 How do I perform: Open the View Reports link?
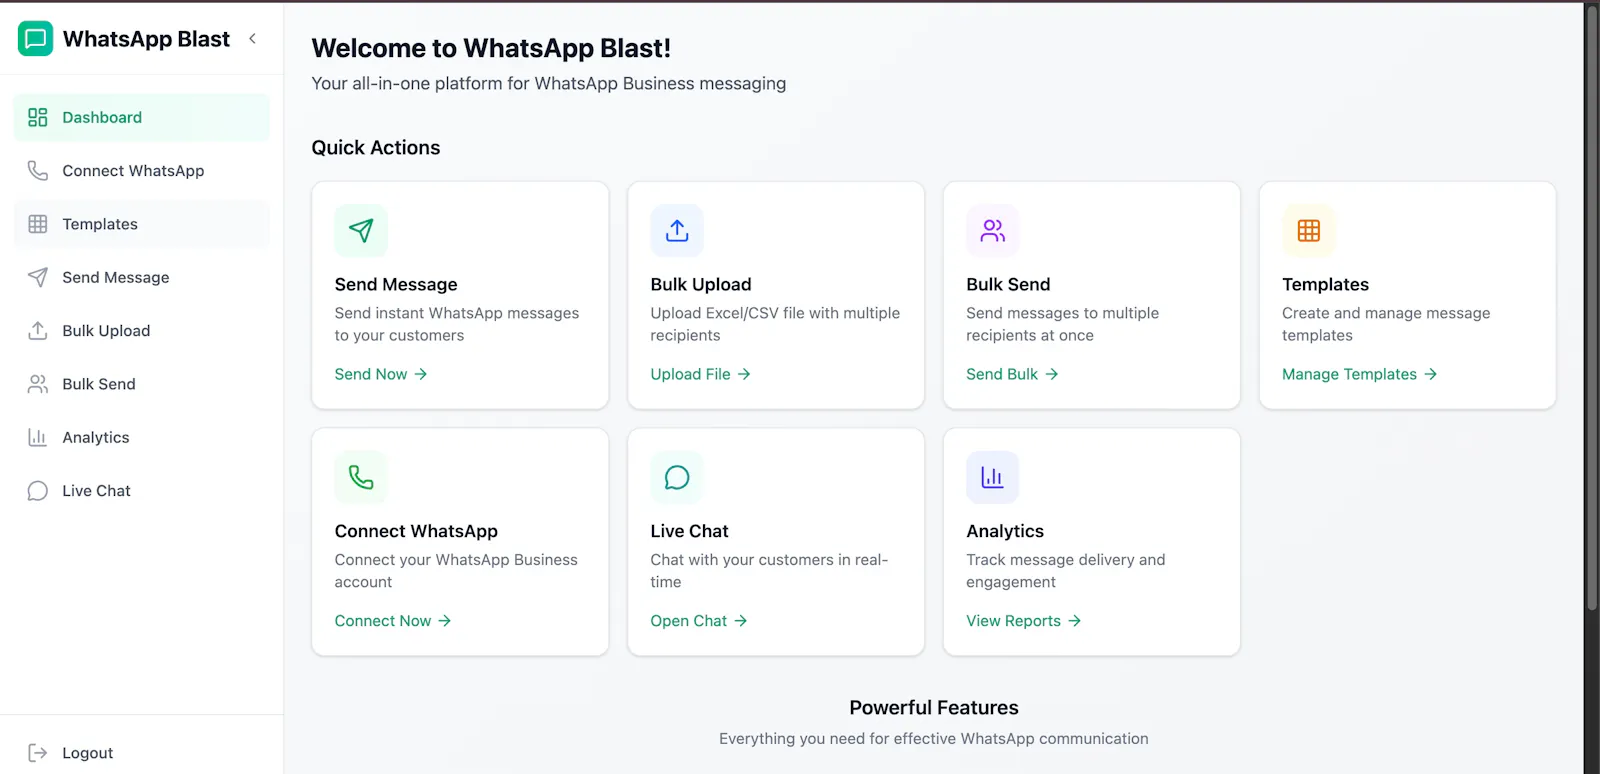tap(1024, 621)
